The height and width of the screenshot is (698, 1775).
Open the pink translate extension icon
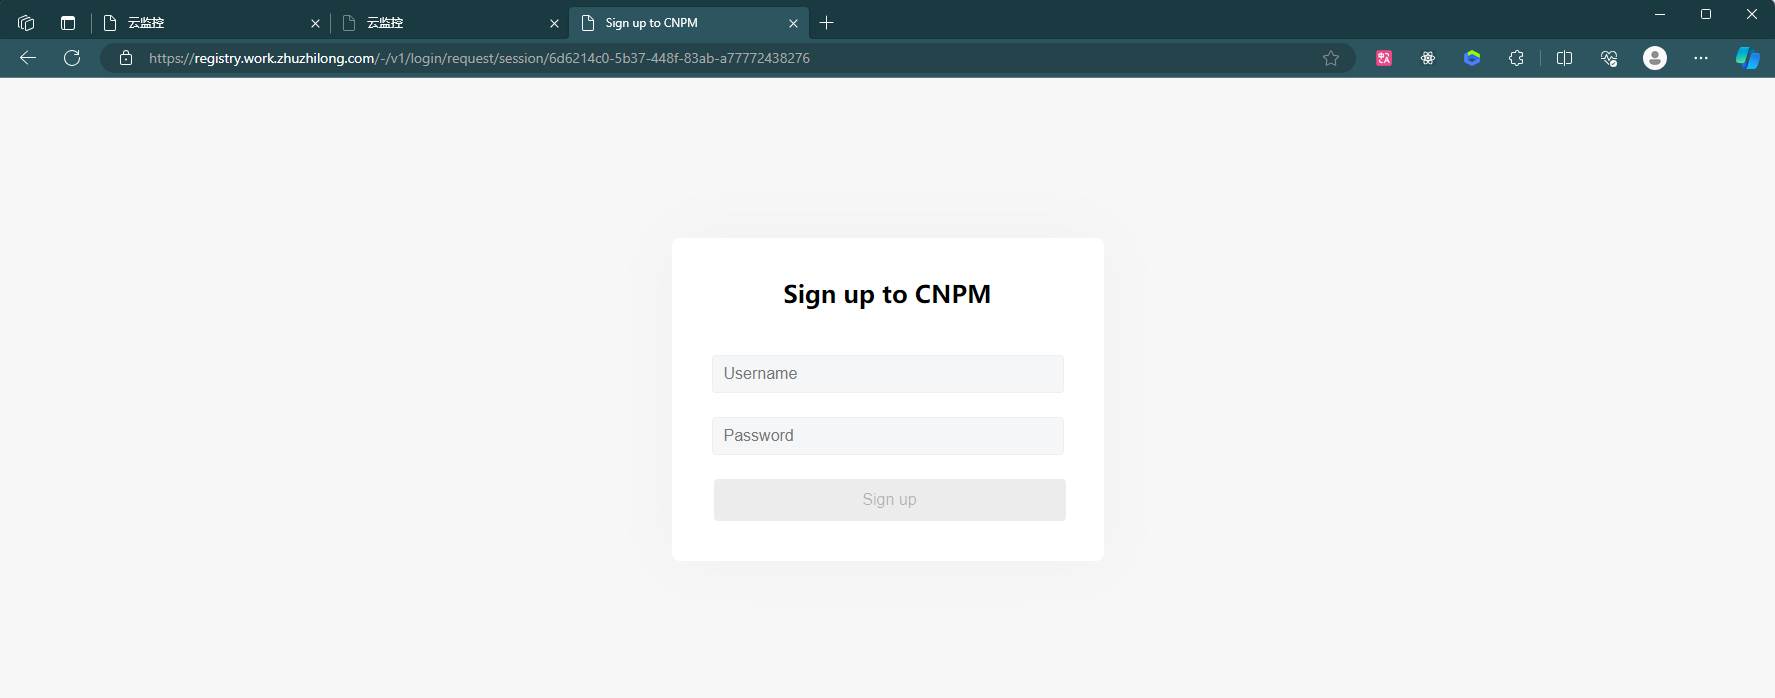[x=1384, y=58]
